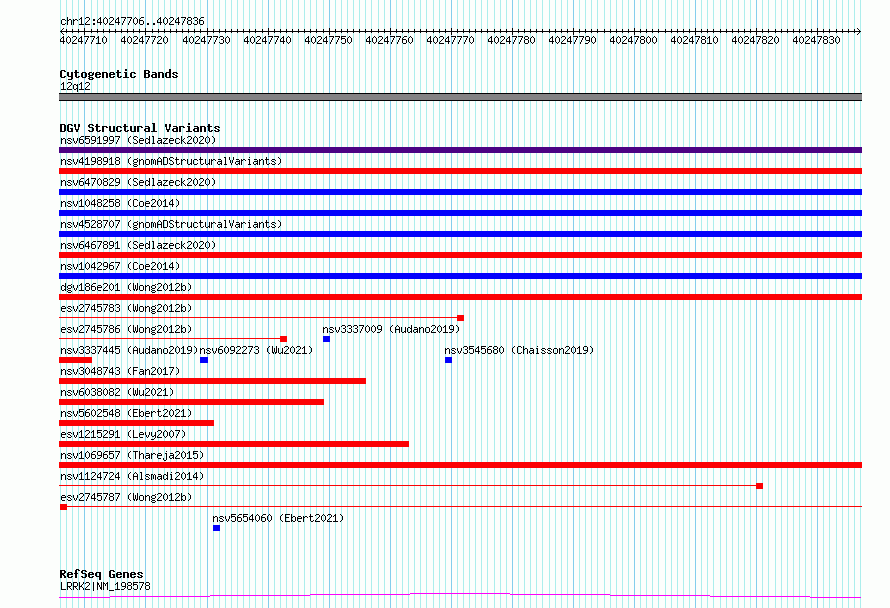Click variant label nsv1069657 (Thareja2015)
890x608 pixels.
[x=132, y=455]
